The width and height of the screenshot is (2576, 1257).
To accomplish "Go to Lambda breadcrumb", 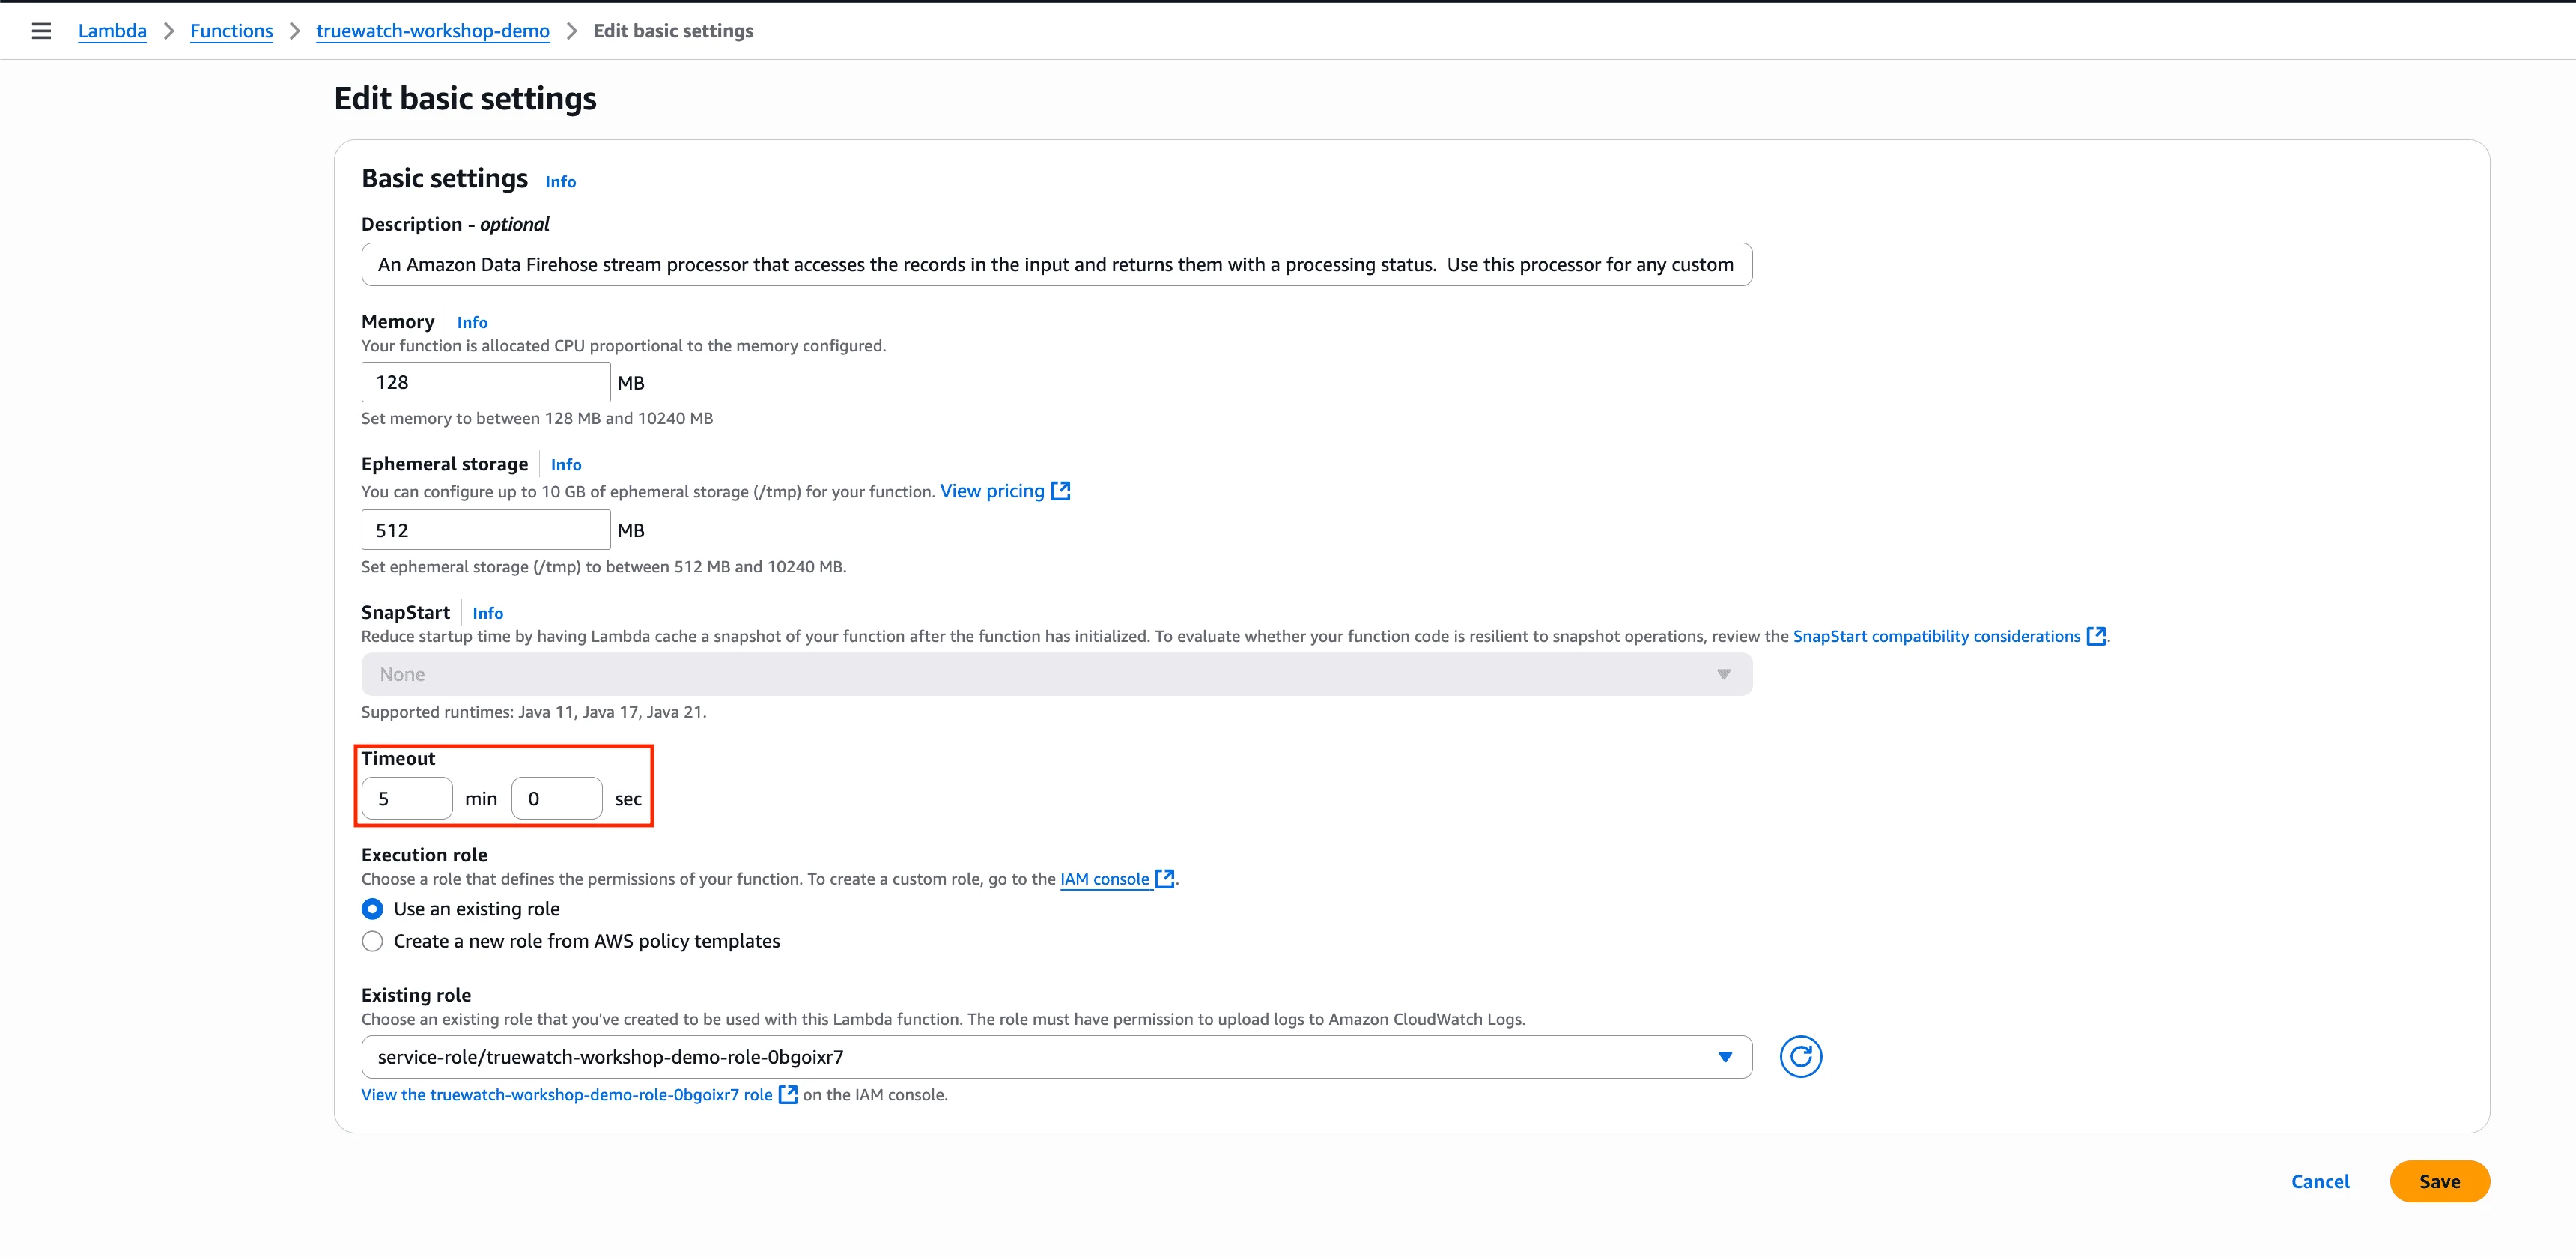I will (x=112, y=31).
